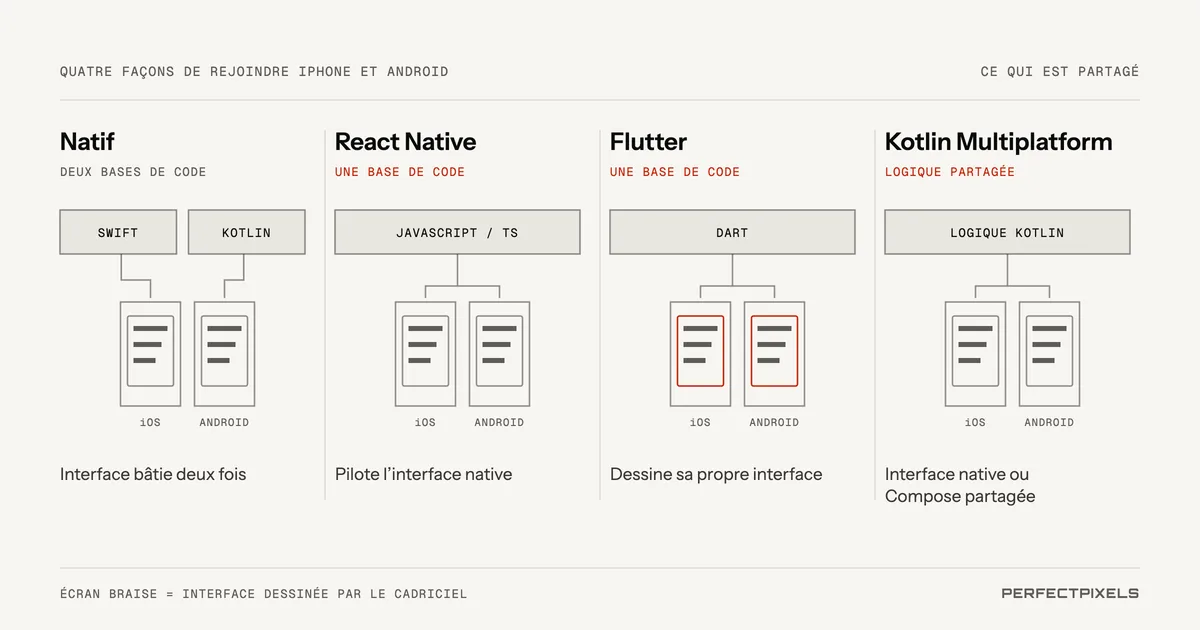Click the red Android phone icon under Flutter
1200x630 pixels.
(774, 353)
